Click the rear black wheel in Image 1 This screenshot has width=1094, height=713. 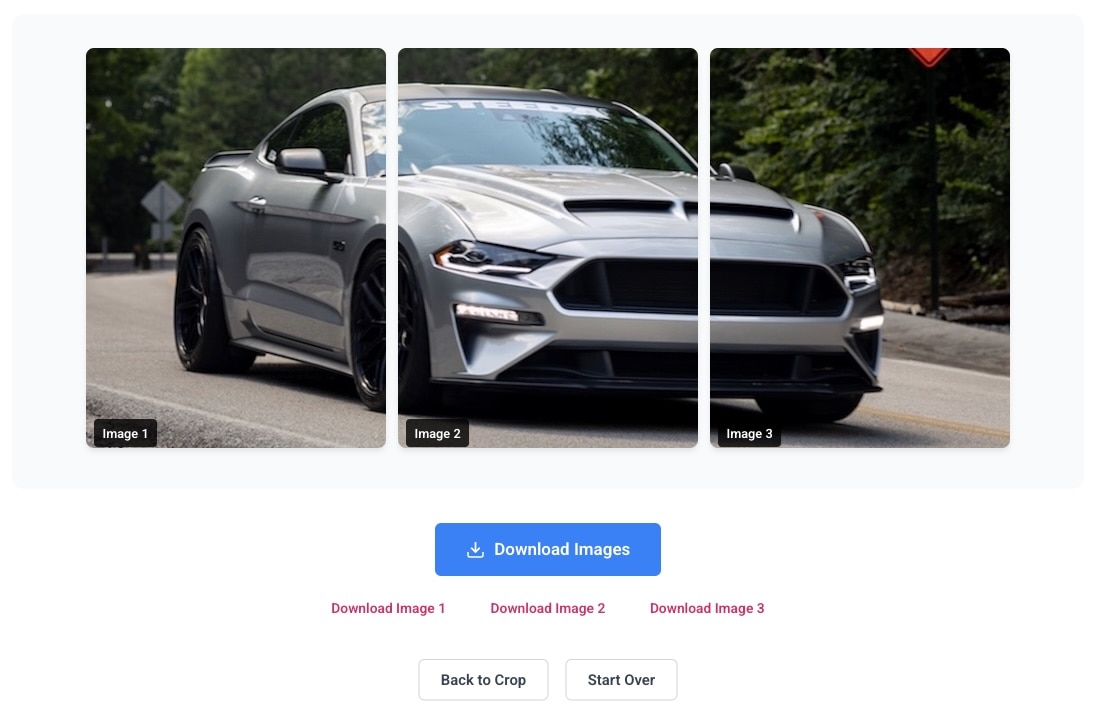click(202, 300)
